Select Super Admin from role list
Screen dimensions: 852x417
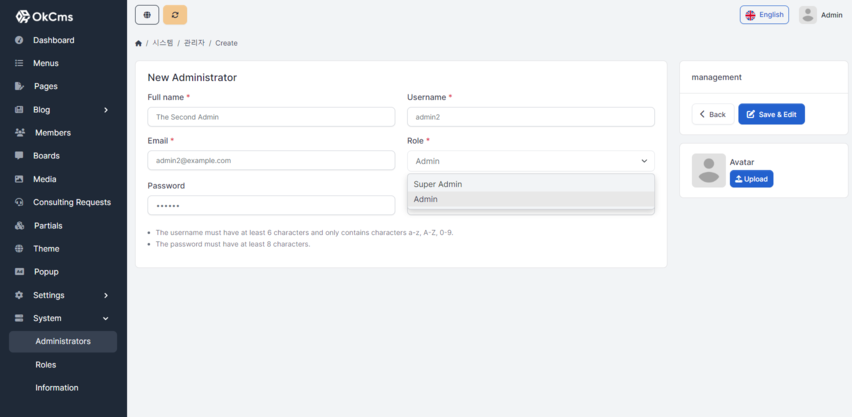coord(438,184)
